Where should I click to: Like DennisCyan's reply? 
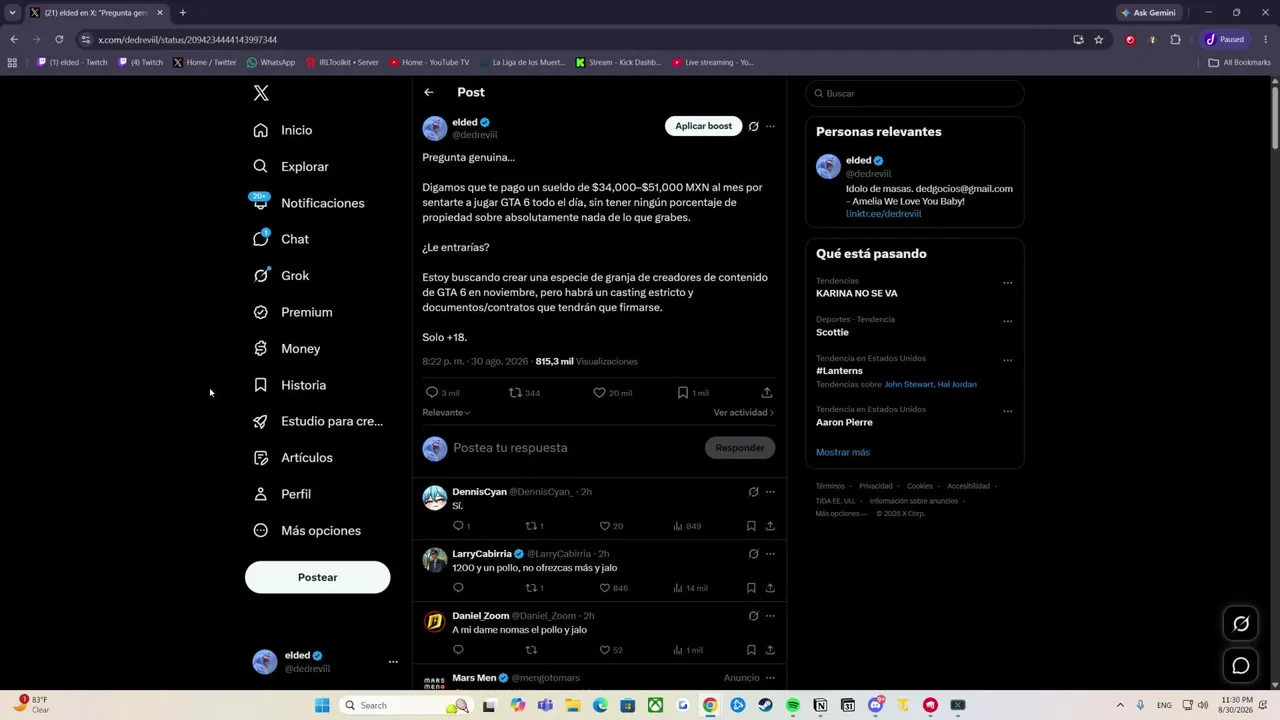point(604,526)
